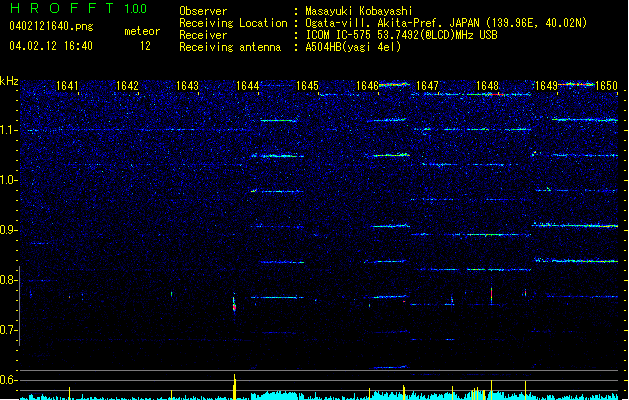Screen dimensions: 629x400
Task: Click the 0.9 kHz frequency label
Action: (x=8, y=230)
